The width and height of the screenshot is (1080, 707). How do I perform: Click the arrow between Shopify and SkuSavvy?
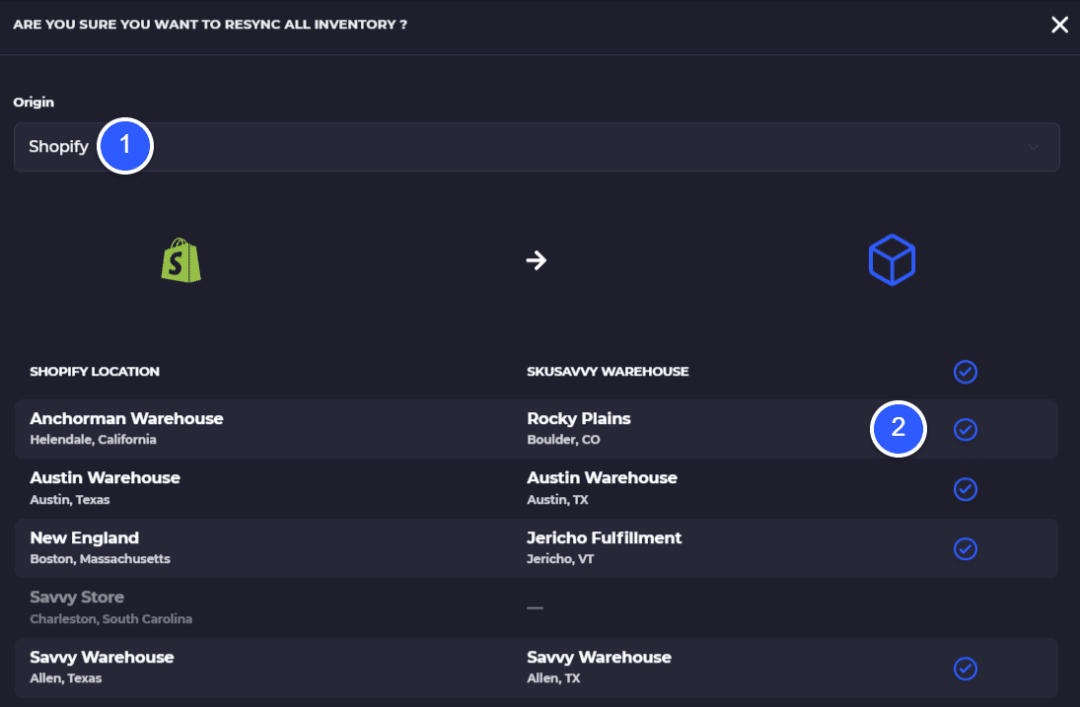click(536, 260)
